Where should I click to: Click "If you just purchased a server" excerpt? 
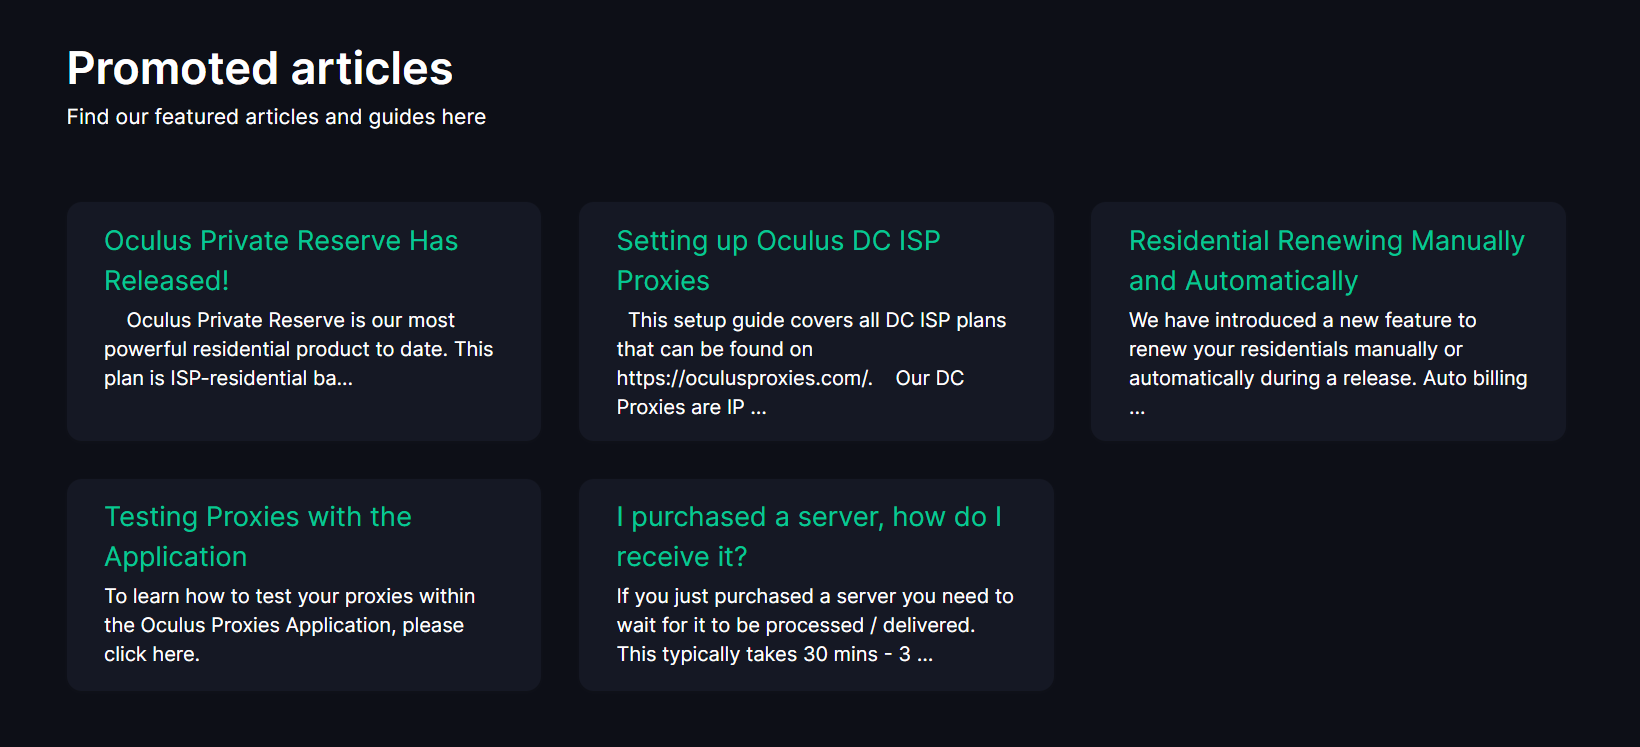coord(814,596)
